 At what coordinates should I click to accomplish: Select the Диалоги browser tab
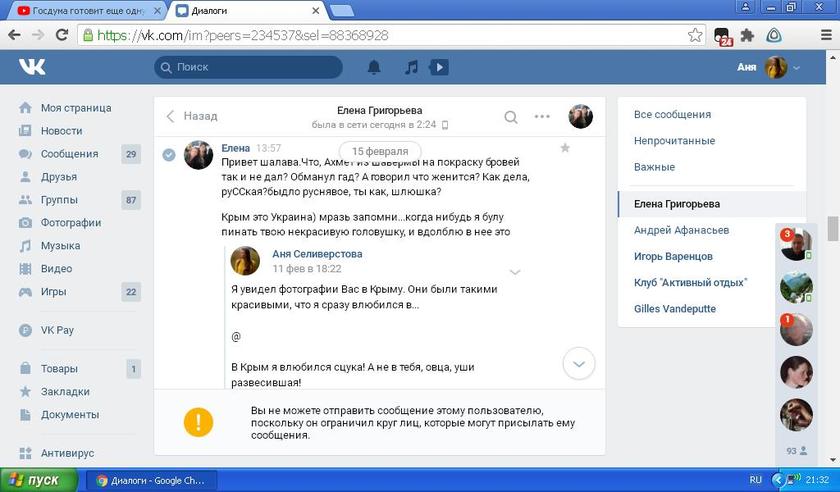pyautogui.click(x=248, y=11)
